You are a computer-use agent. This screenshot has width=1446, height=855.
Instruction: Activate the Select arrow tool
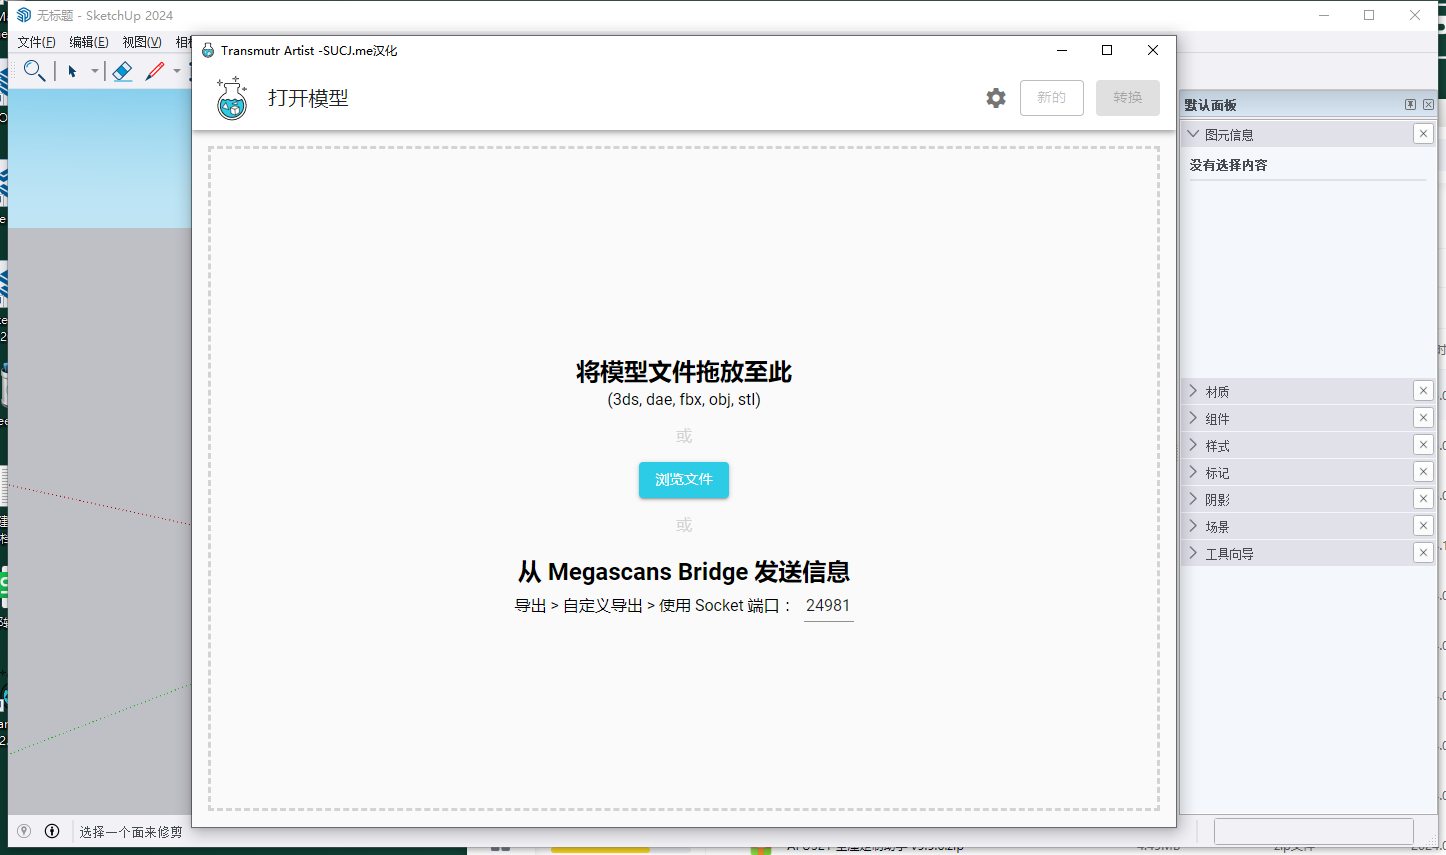(x=72, y=71)
